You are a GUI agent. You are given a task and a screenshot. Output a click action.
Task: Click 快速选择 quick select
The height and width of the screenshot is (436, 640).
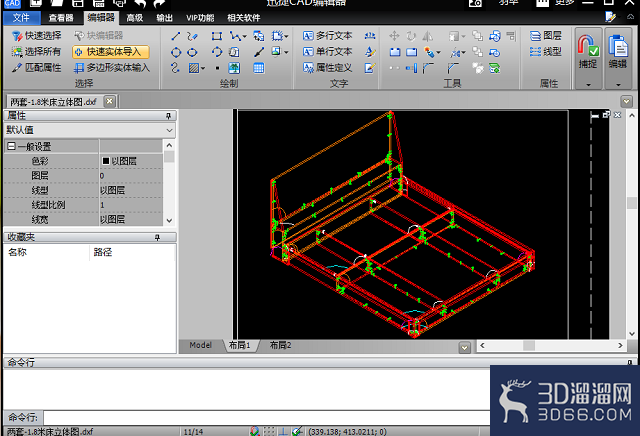coord(37,36)
